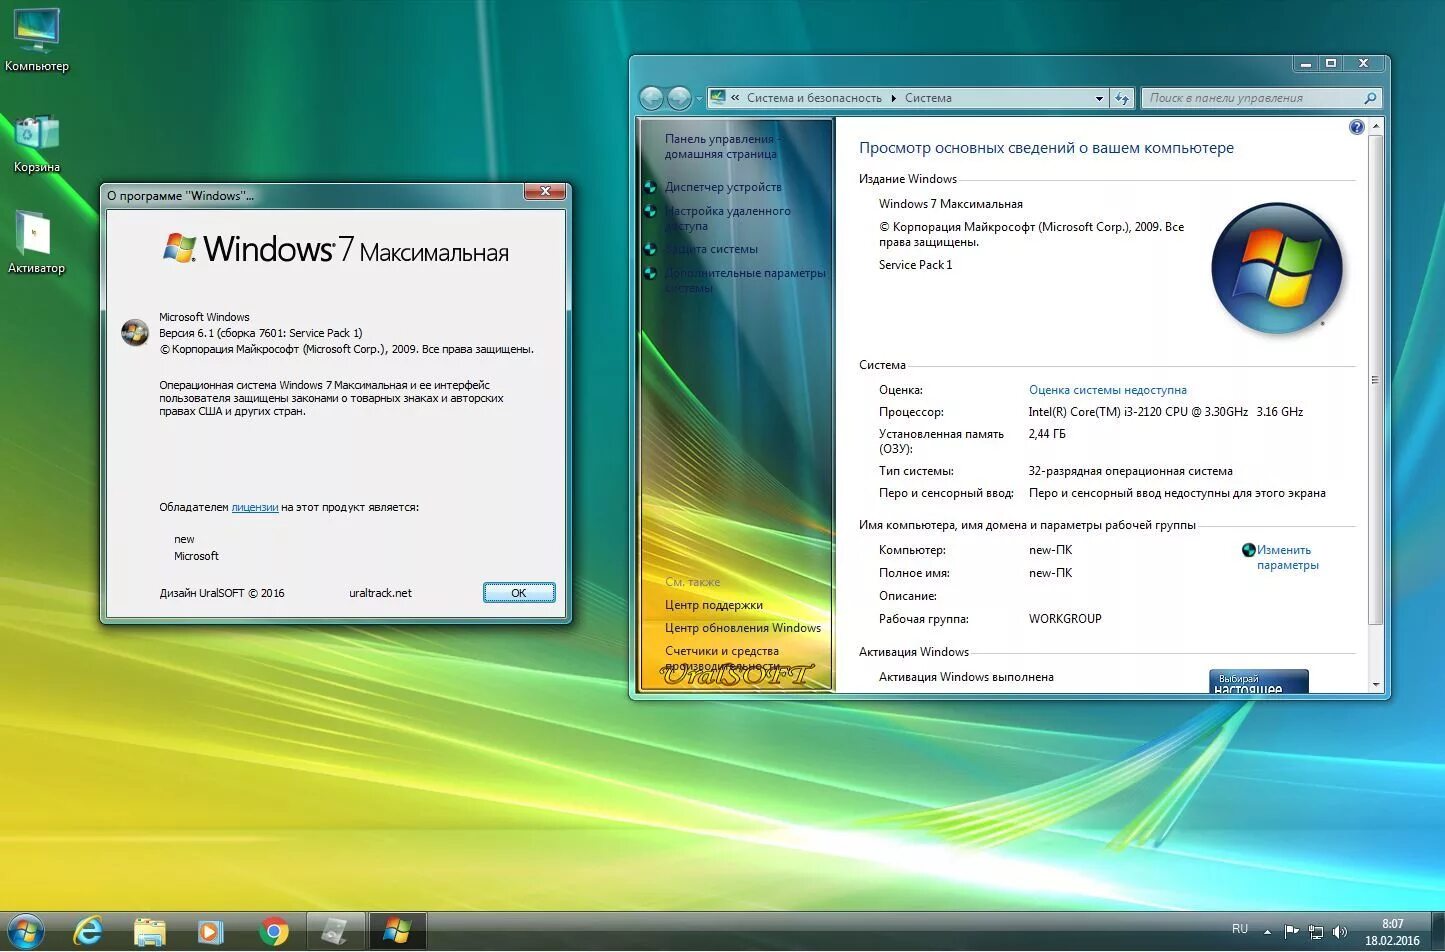1445x952 pixels.
Task: Click the Windows logo in System window
Action: pos(1276,268)
